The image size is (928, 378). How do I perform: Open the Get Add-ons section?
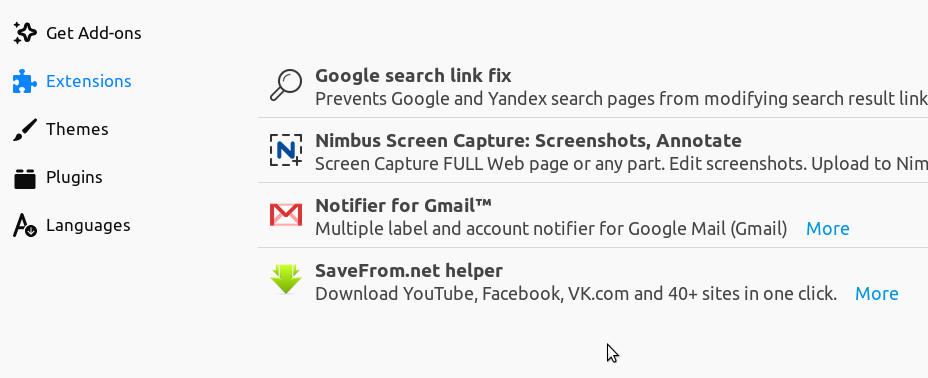[x=94, y=33]
